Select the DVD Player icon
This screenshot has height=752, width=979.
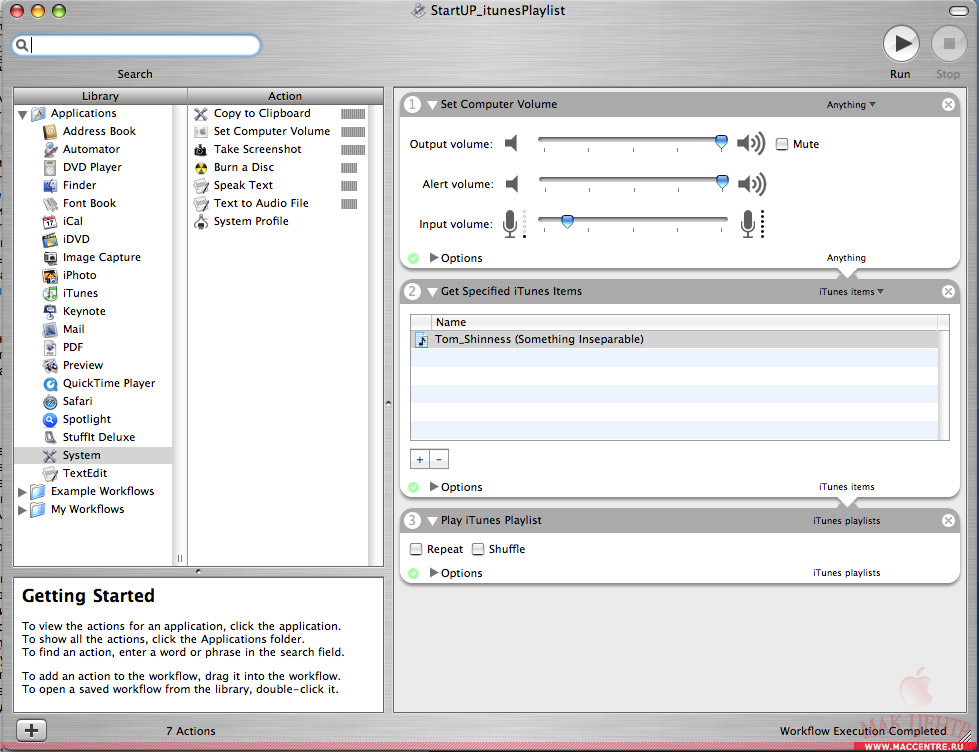pos(50,167)
